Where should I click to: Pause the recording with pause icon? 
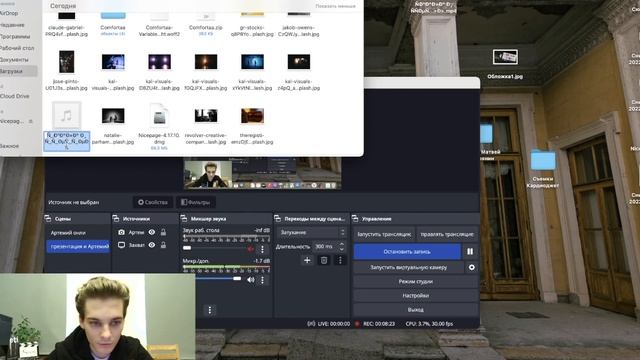470,251
